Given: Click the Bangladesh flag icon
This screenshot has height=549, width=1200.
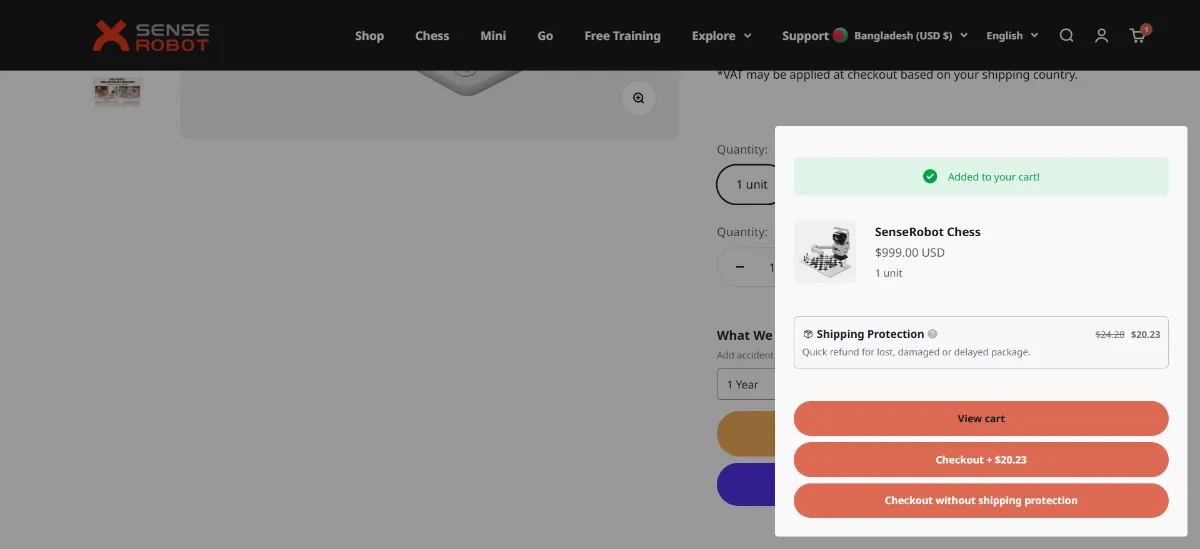Looking at the screenshot, I should (x=839, y=36).
